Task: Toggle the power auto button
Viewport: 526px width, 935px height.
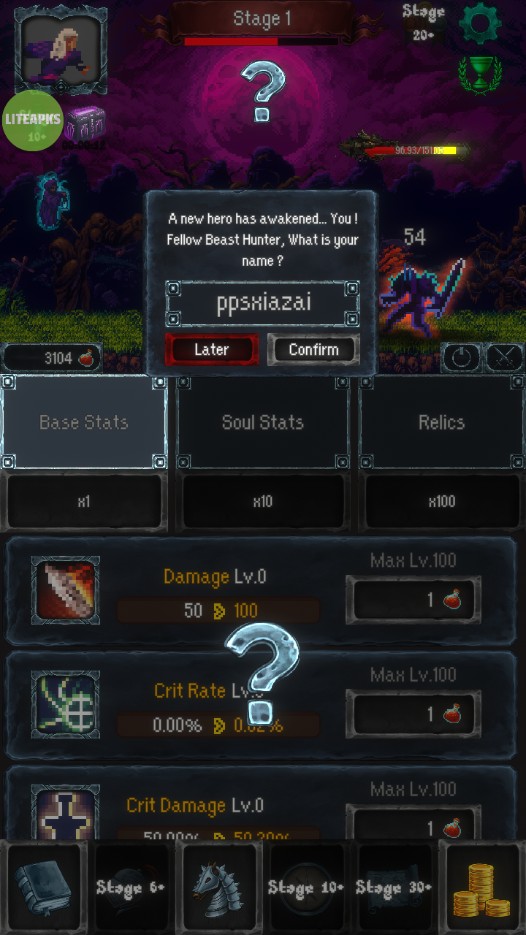Action: pyautogui.click(x=461, y=358)
